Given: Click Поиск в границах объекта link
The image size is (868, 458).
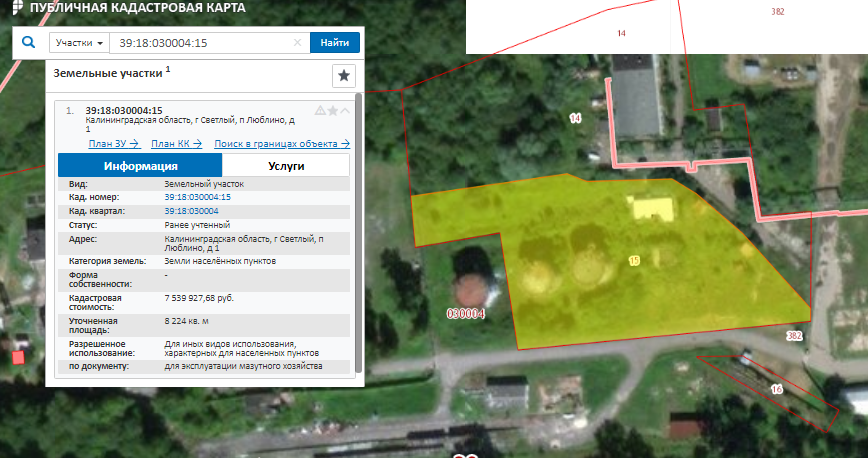Looking at the screenshot, I should pos(281,143).
